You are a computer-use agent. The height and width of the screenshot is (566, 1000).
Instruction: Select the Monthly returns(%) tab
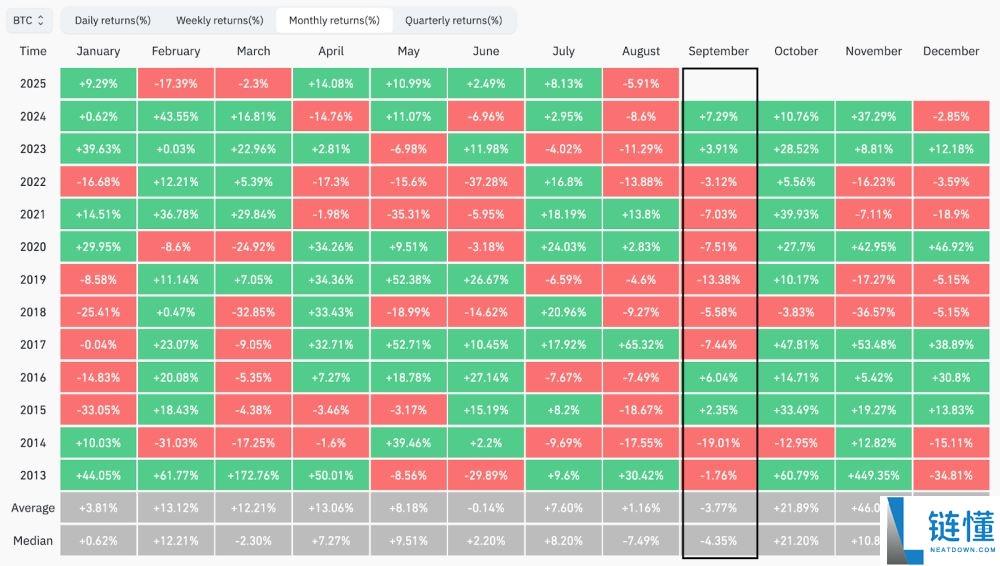pyautogui.click(x=334, y=20)
